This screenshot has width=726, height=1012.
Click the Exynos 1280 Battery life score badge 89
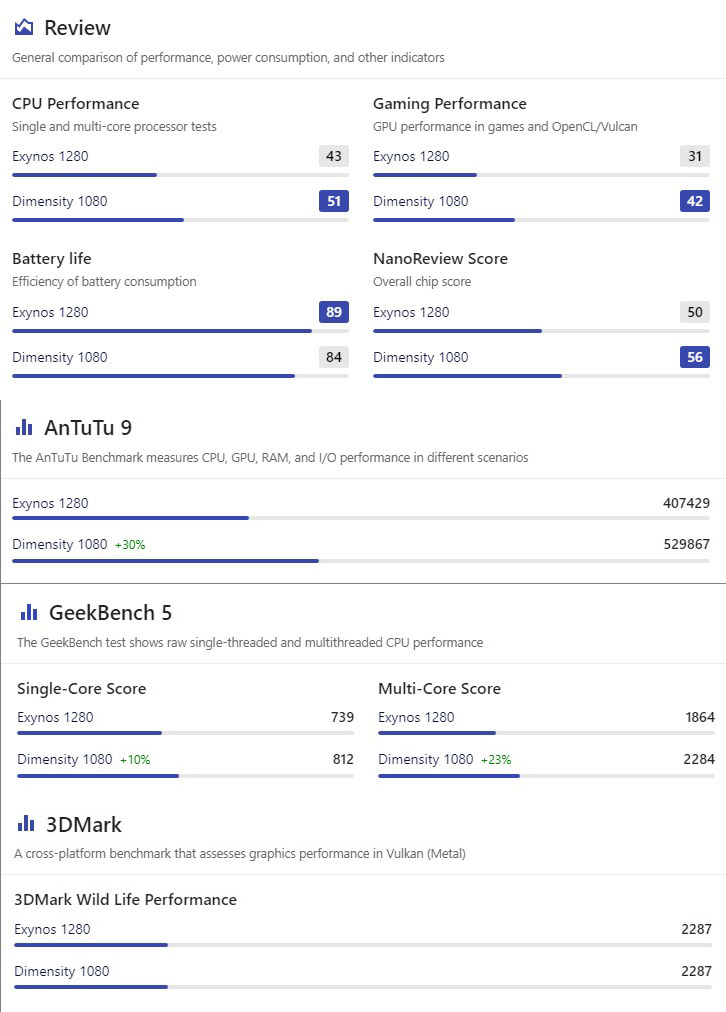click(334, 312)
